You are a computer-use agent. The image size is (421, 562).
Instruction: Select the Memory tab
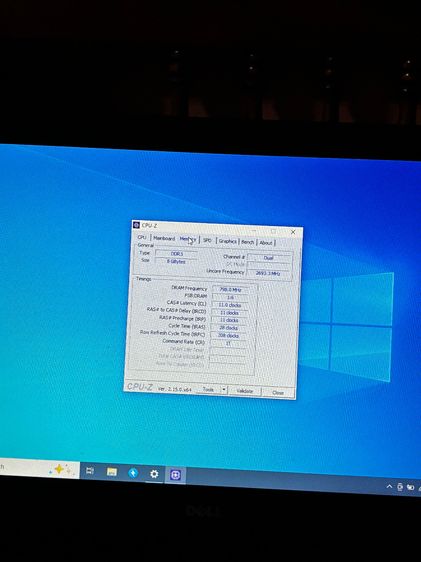(188, 239)
